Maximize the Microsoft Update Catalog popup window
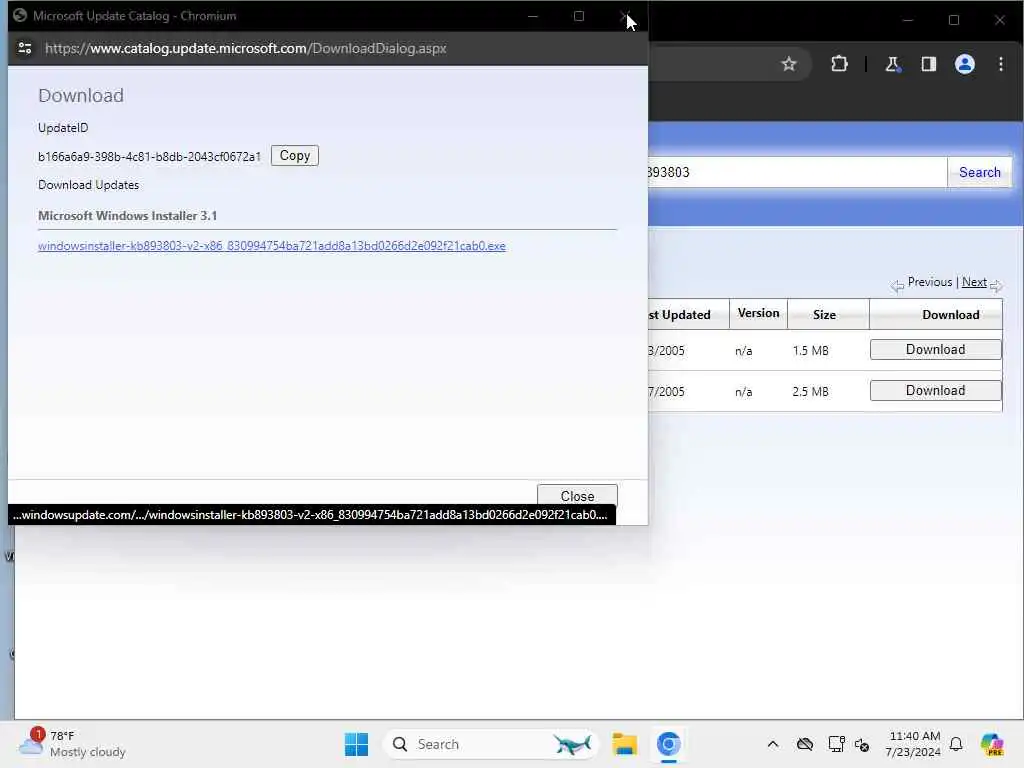The width and height of the screenshot is (1024, 768). tap(579, 16)
